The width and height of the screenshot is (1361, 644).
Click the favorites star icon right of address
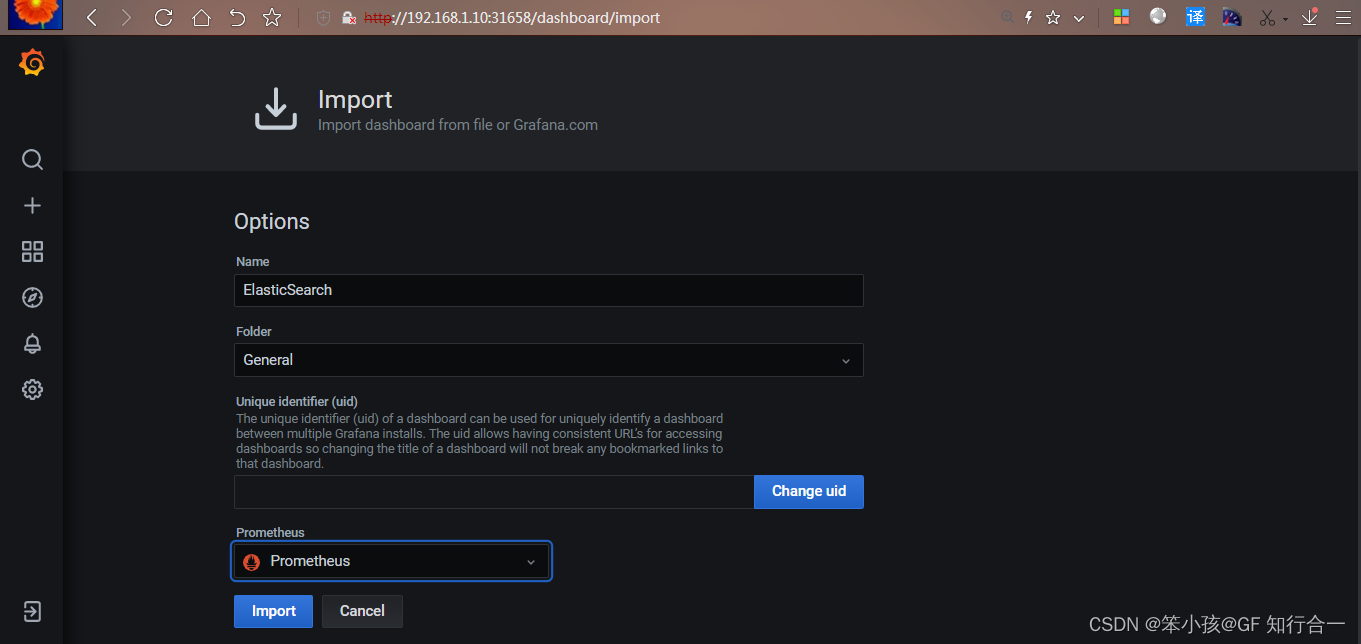click(1053, 18)
